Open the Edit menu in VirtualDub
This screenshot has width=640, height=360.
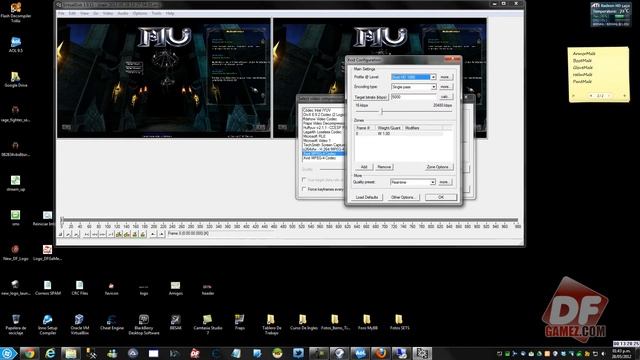pos(72,13)
